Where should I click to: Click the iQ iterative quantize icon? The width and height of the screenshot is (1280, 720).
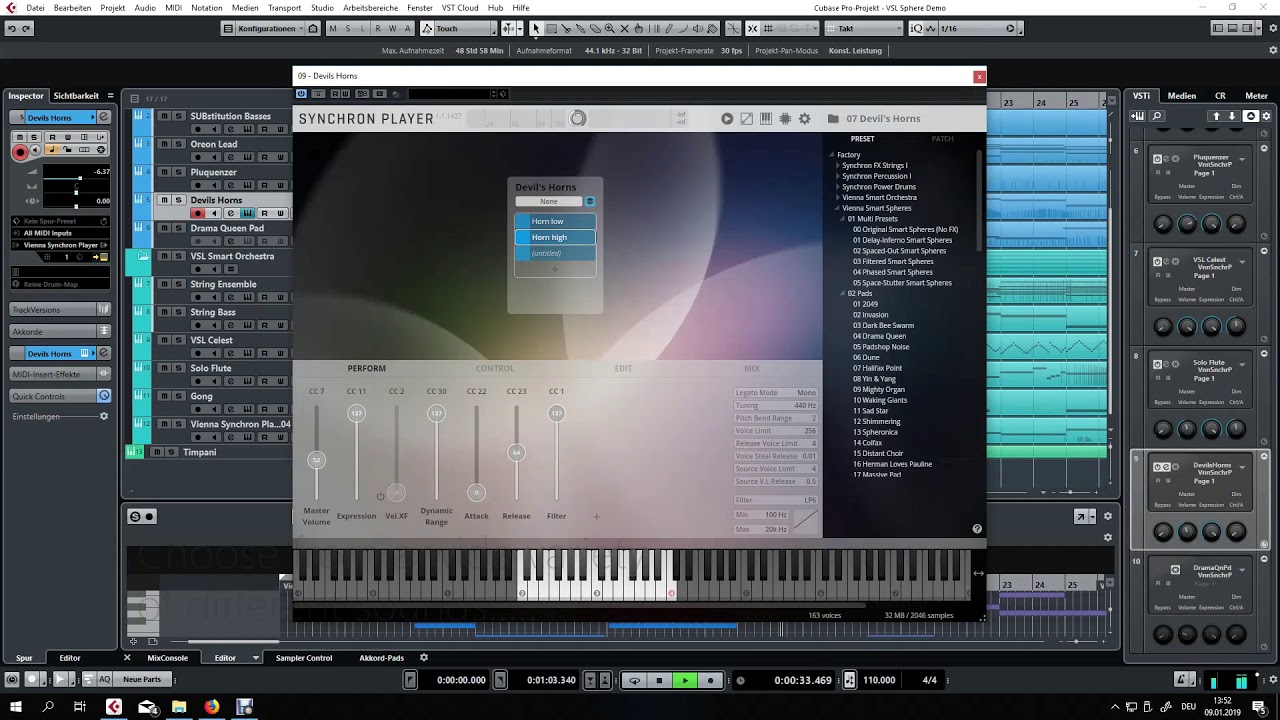pos(916,28)
